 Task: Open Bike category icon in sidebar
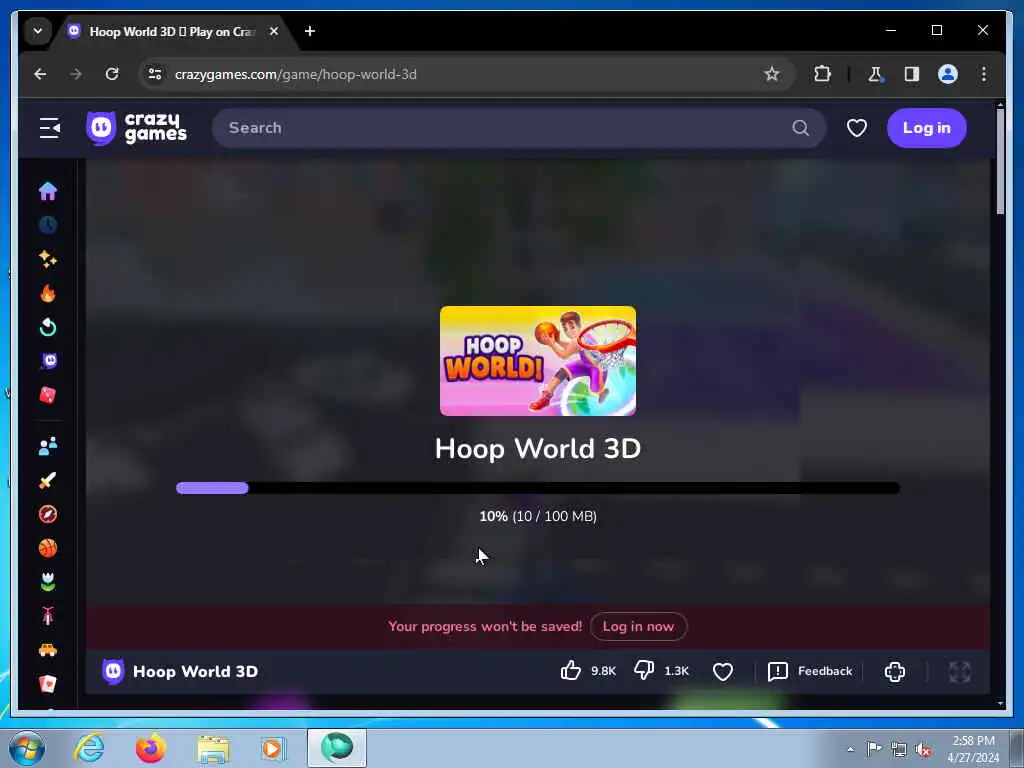coord(48,616)
